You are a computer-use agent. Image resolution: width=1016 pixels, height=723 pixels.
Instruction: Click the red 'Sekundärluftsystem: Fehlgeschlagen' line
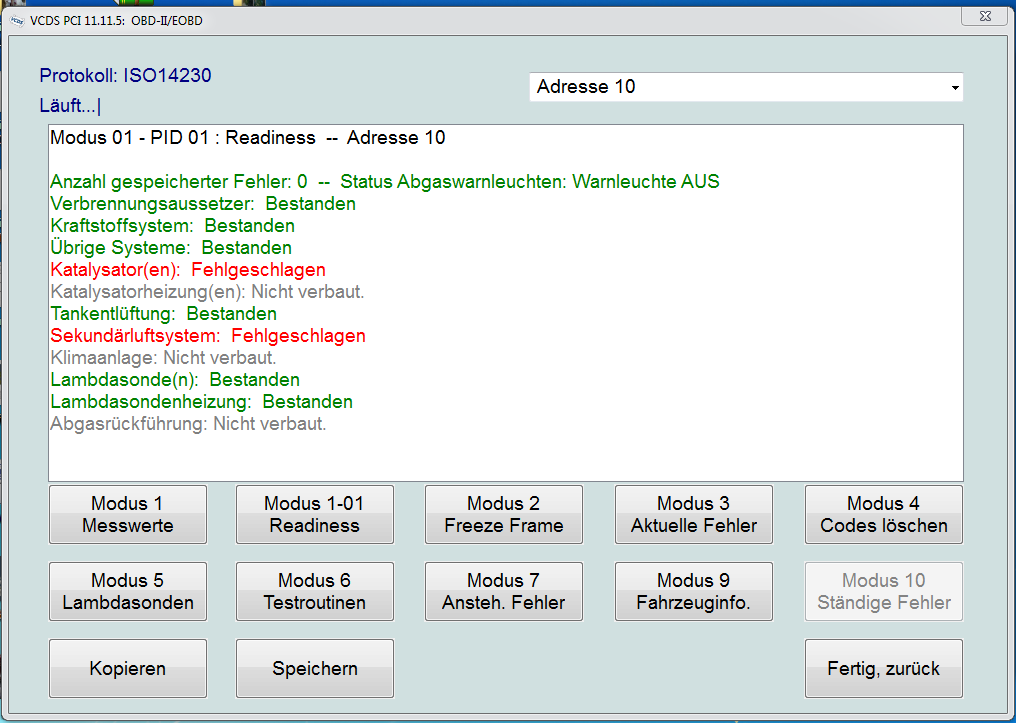coord(208,336)
